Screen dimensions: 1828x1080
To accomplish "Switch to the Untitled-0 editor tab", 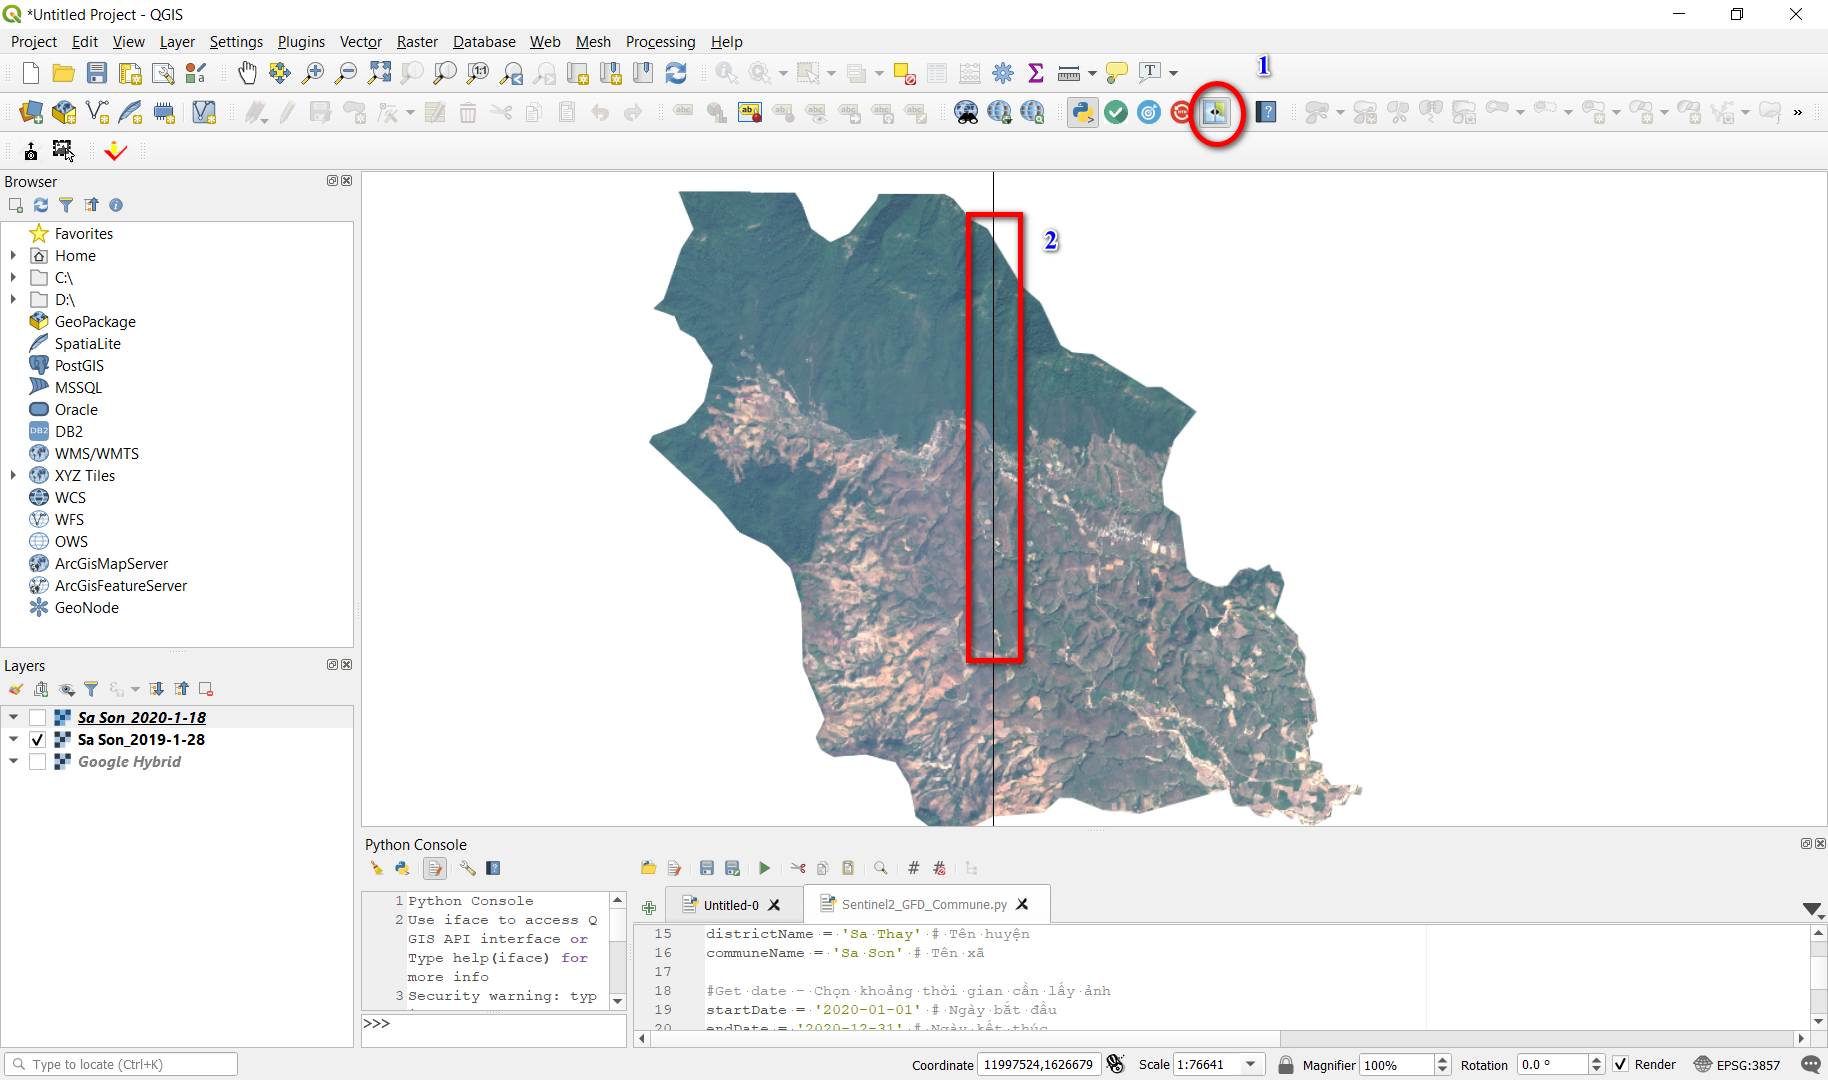I will 731,905.
